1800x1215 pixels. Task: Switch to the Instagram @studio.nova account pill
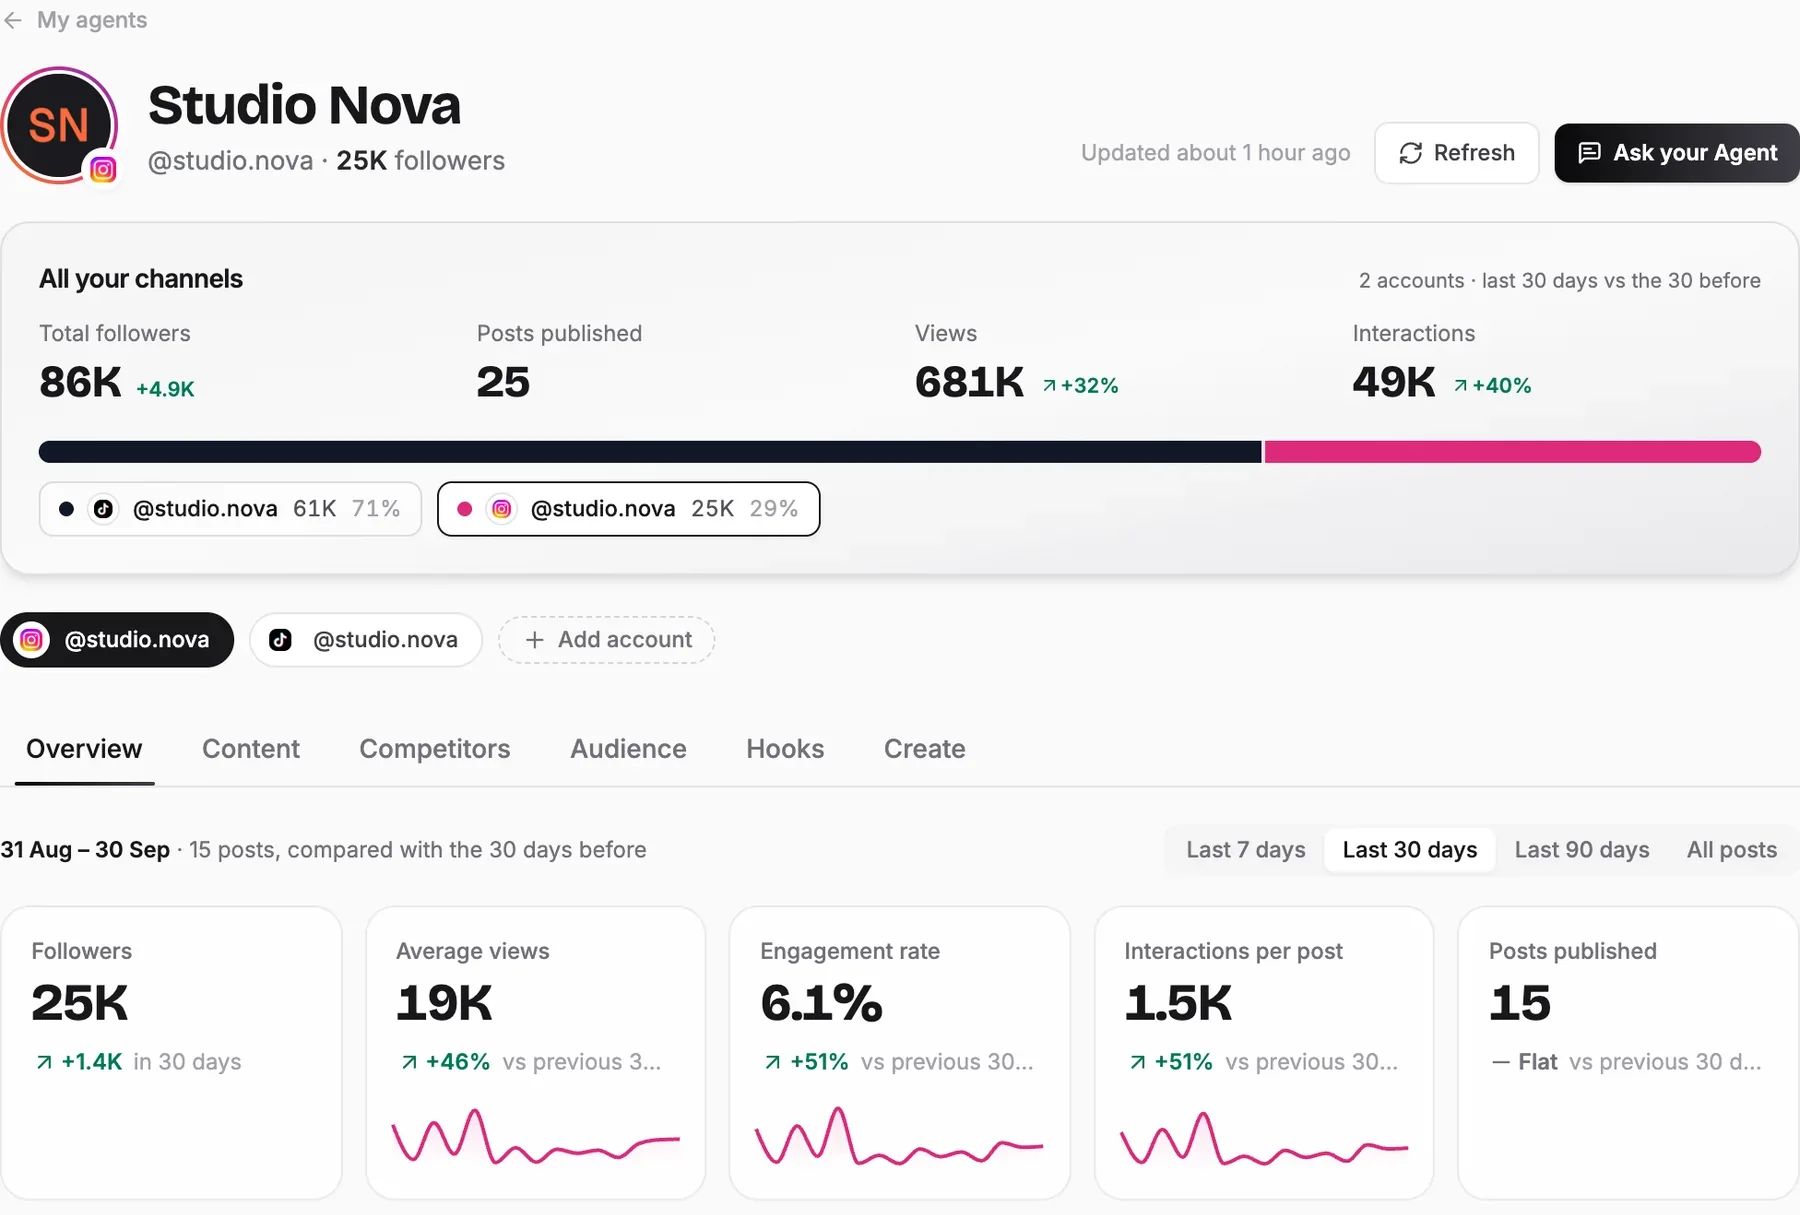tap(117, 640)
